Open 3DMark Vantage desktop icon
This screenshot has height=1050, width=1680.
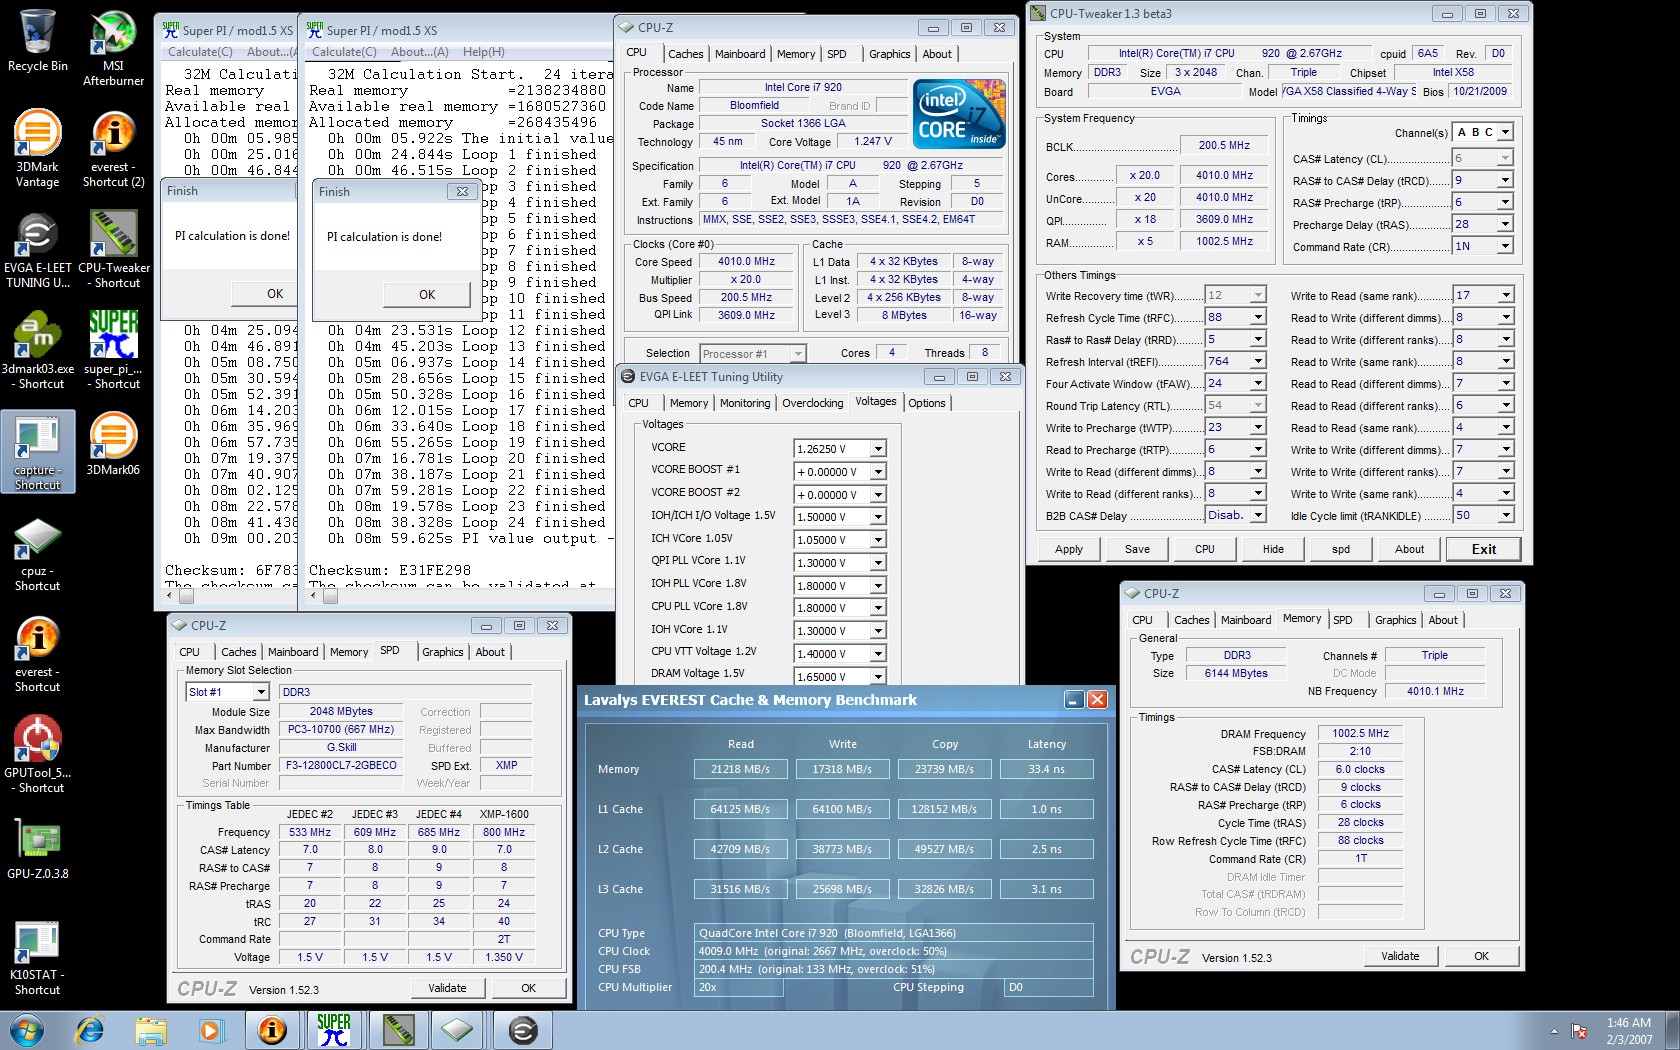[x=38, y=148]
